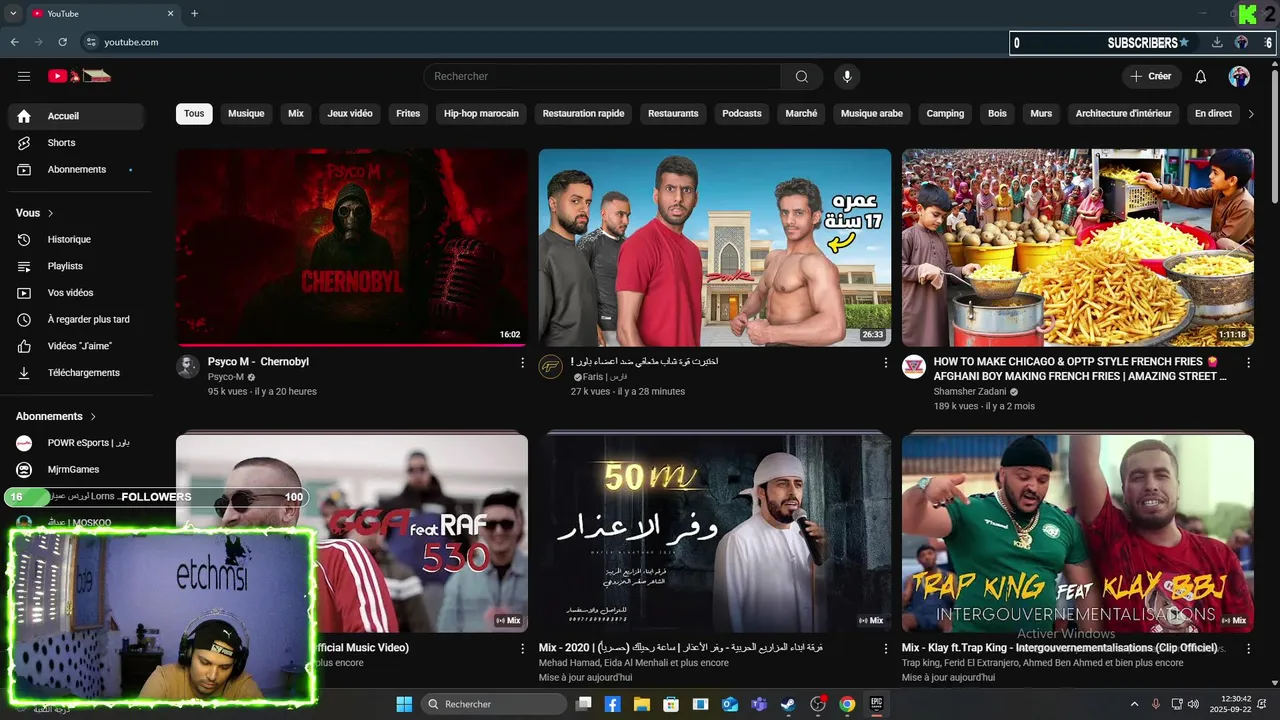Open Windows Start menu
The height and width of the screenshot is (720, 1280).
pyautogui.click(x=404, y=704)
